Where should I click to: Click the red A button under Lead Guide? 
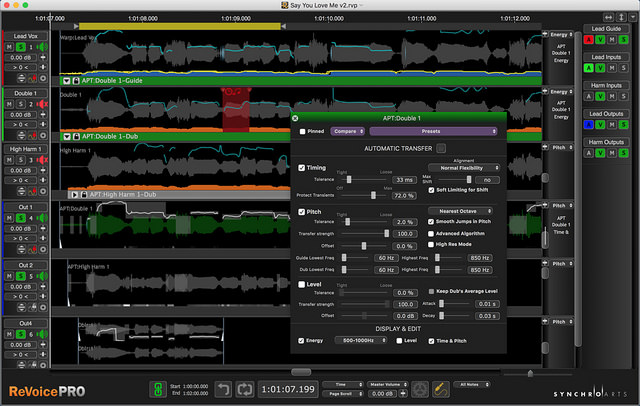tap(588, 40)
